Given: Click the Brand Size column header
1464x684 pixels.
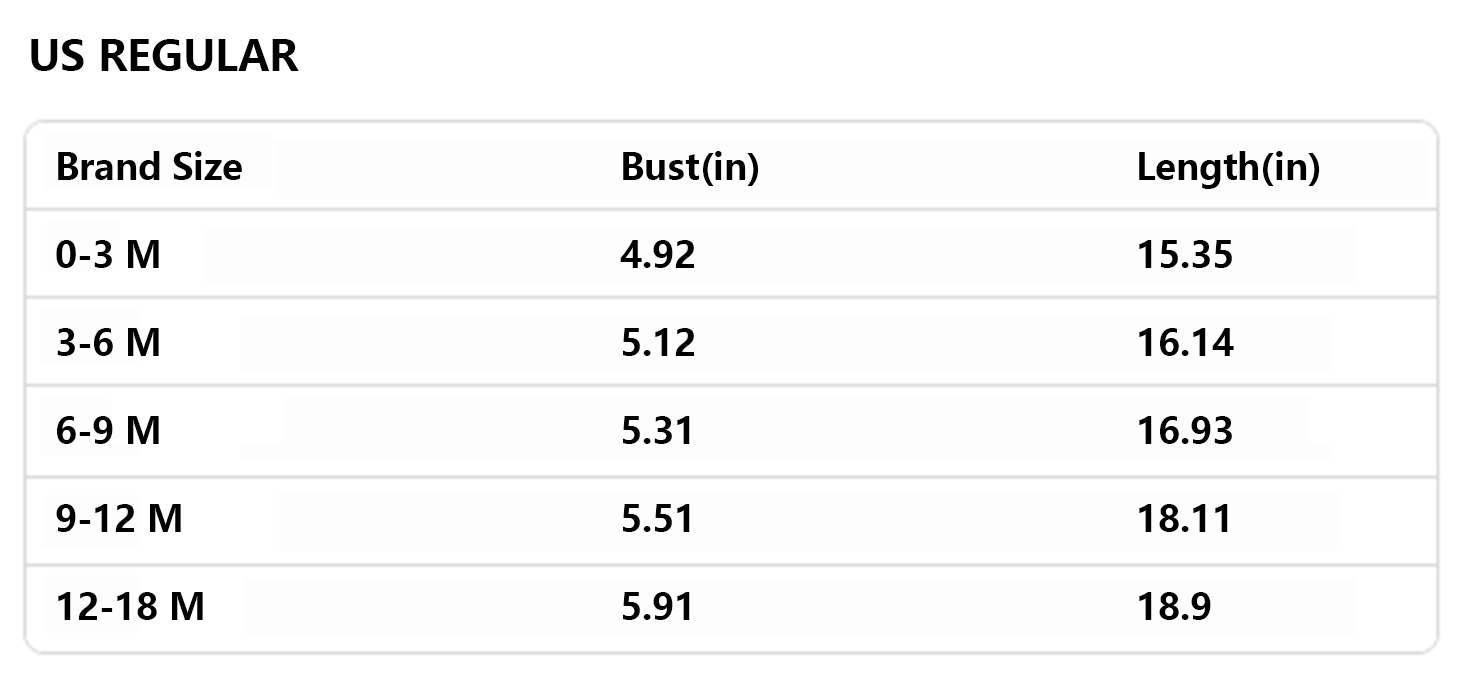Looking at the screenshot, I should tap(149, 167).
